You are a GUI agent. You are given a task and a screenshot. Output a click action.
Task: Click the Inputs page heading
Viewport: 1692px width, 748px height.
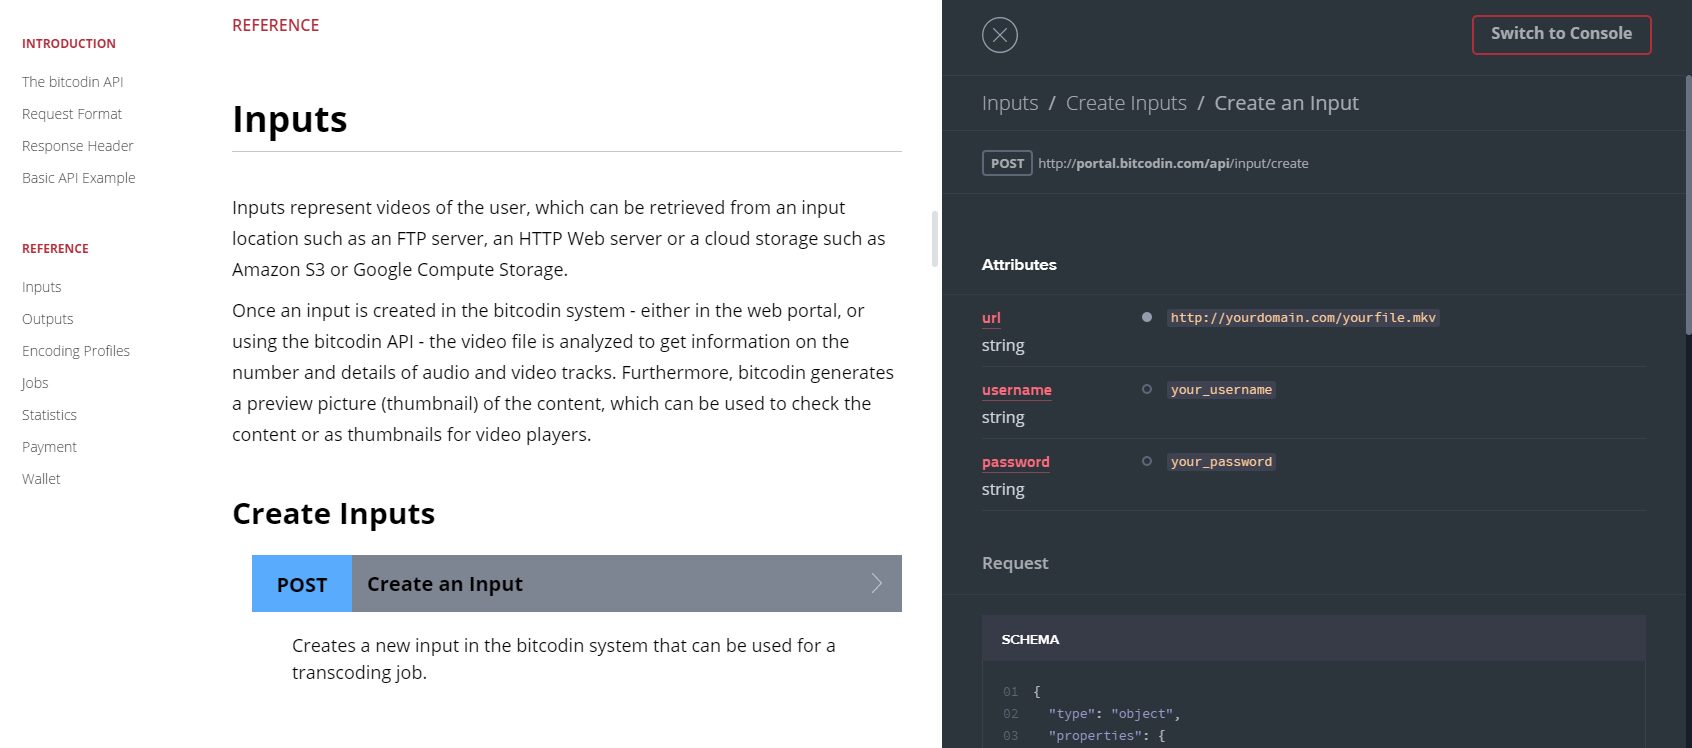(x=290, y=119)
